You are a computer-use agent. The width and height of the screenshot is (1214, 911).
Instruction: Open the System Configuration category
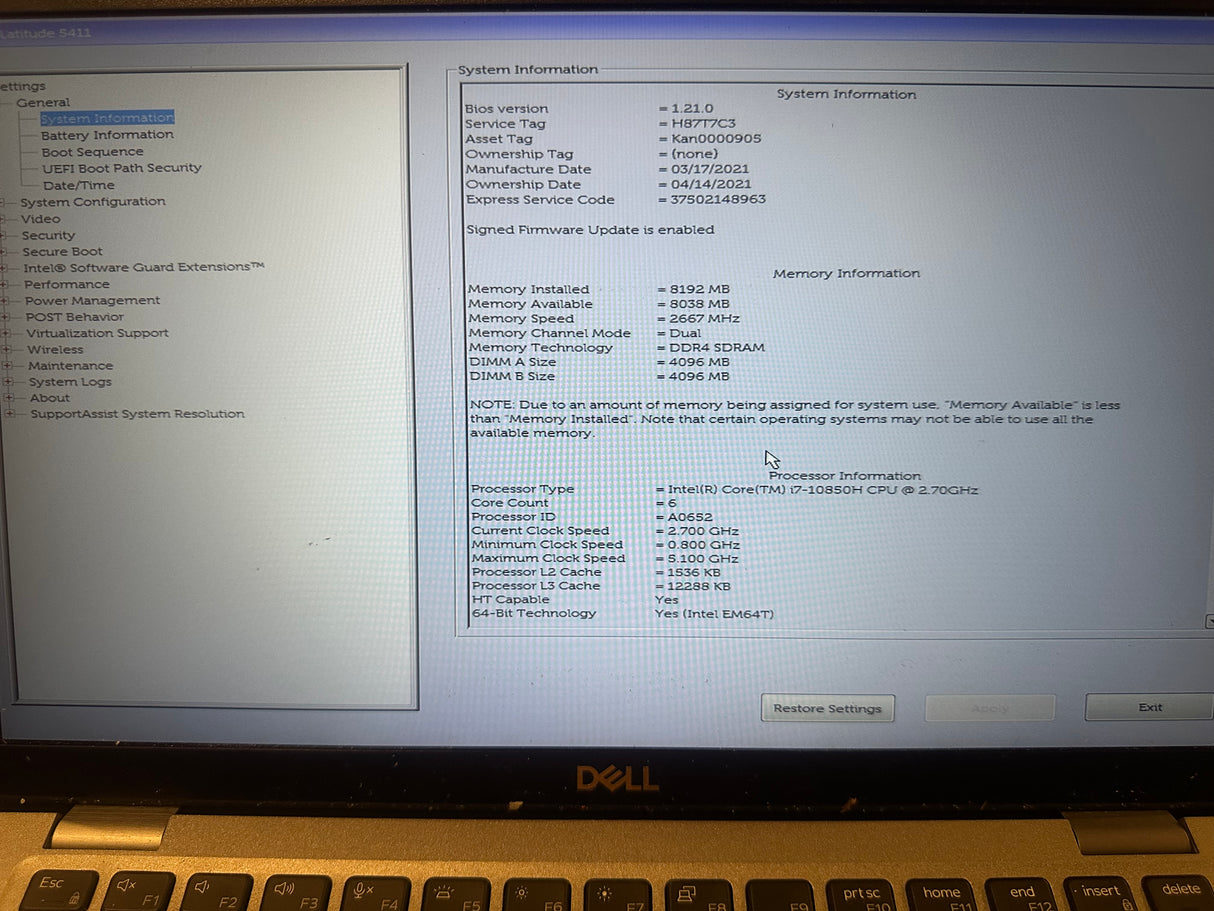(93, 202)
